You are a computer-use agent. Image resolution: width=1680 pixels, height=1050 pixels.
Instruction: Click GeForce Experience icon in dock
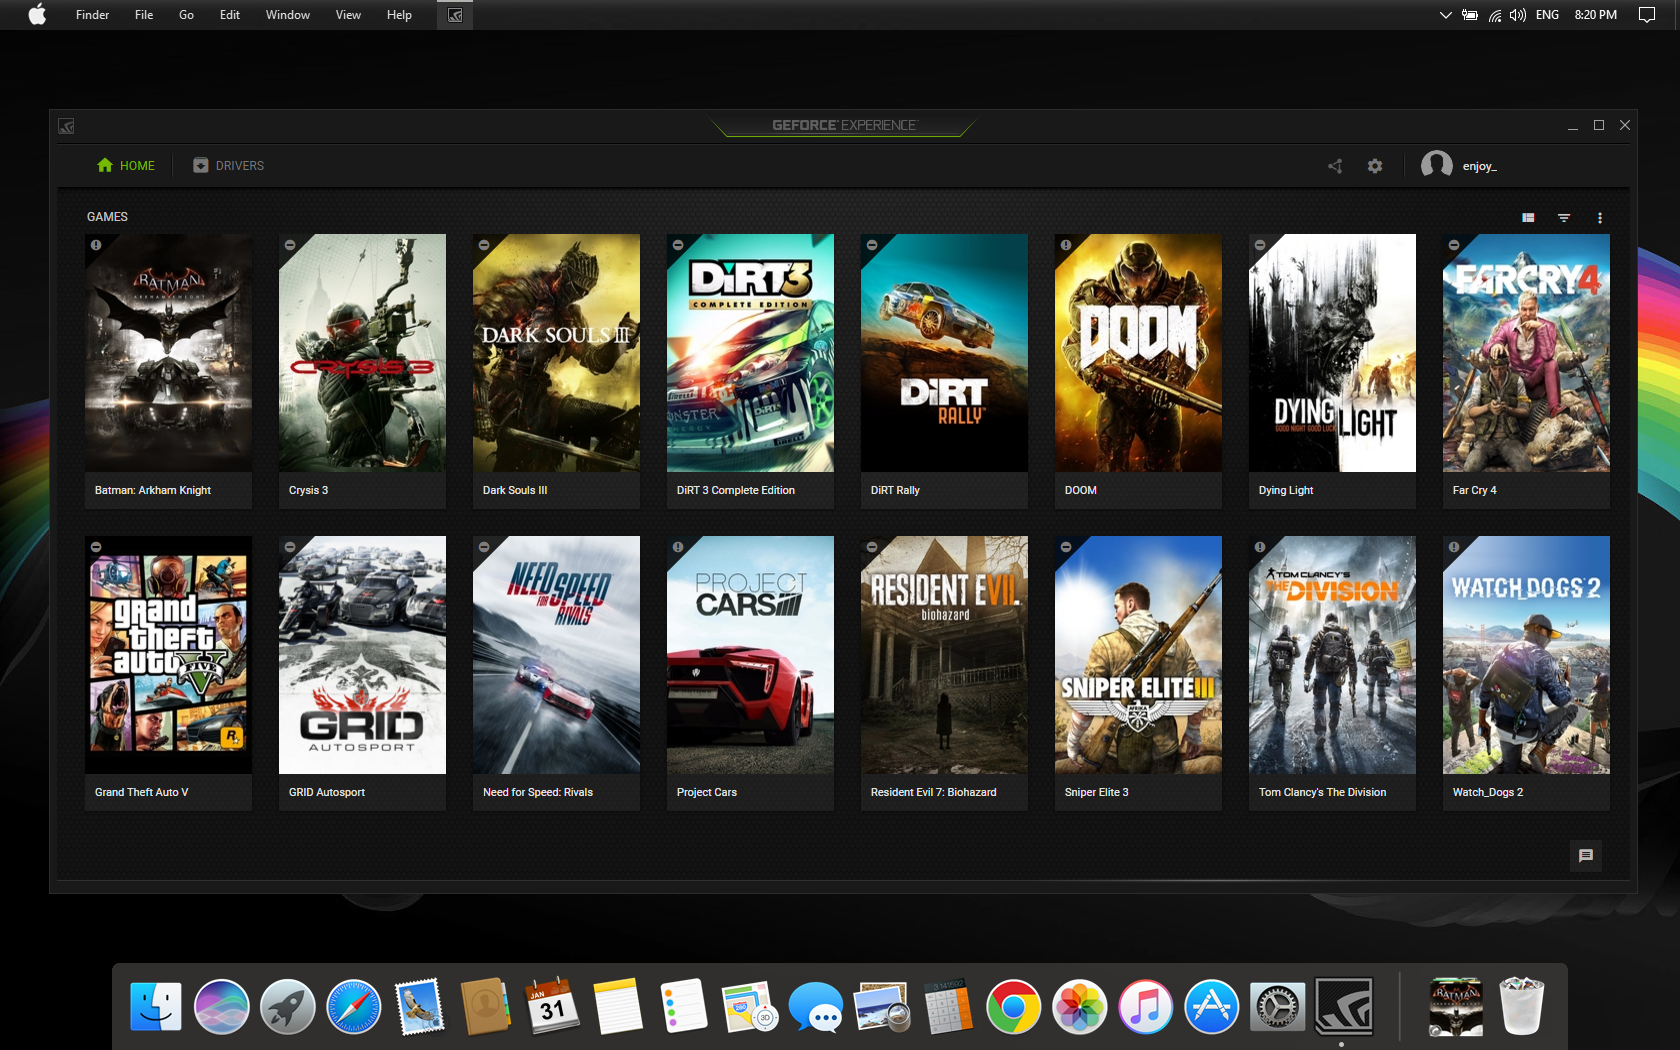(x=1344, y=1006)
